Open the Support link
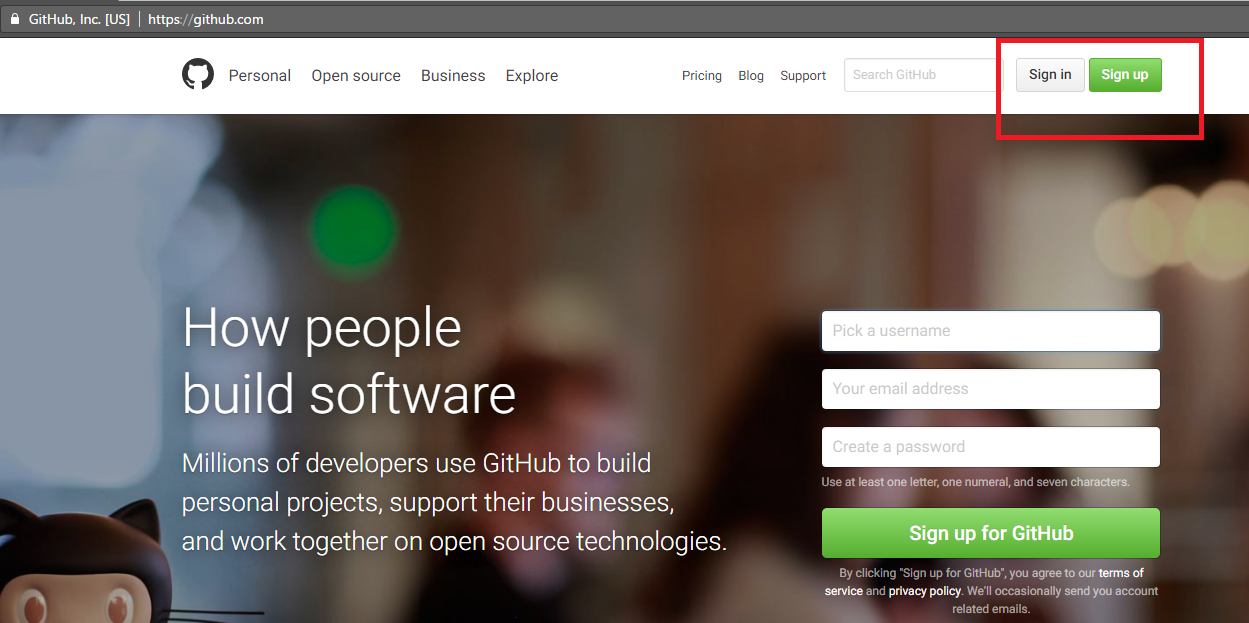This screenshot has height=623, width=1249. (803, 75)
